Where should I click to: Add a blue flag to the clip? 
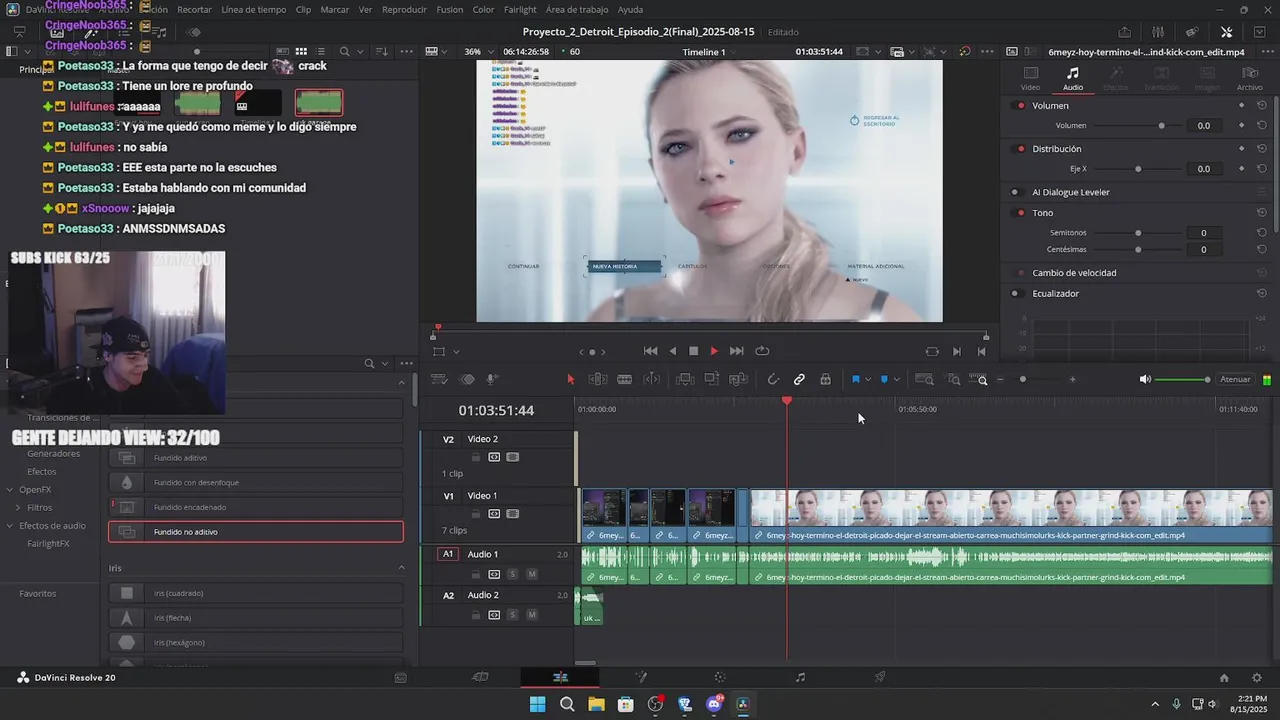coord(855,379)
